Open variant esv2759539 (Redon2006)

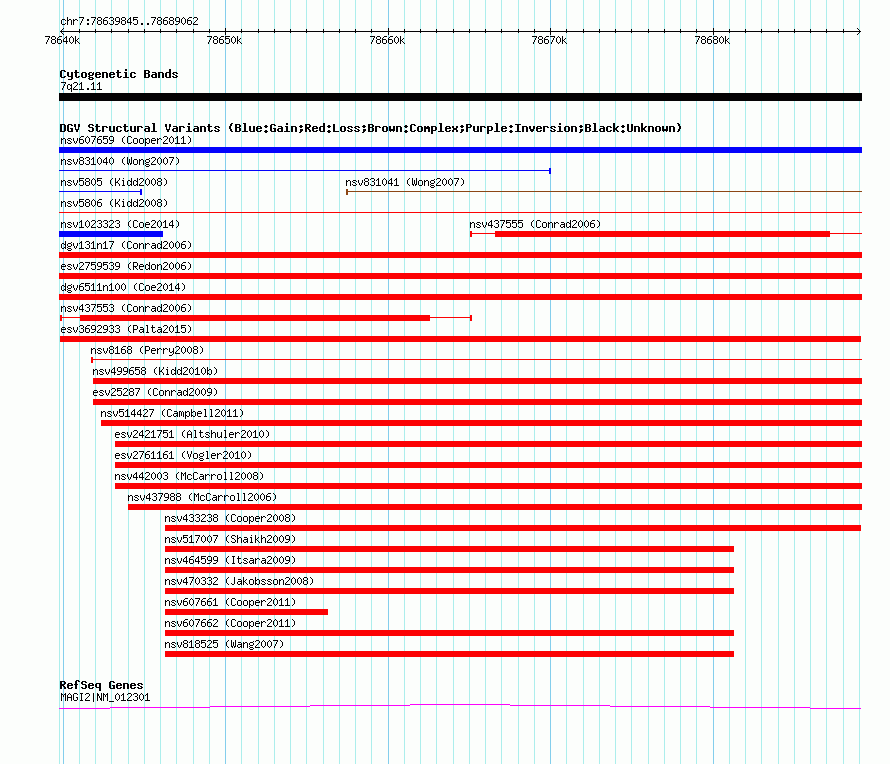126,266
